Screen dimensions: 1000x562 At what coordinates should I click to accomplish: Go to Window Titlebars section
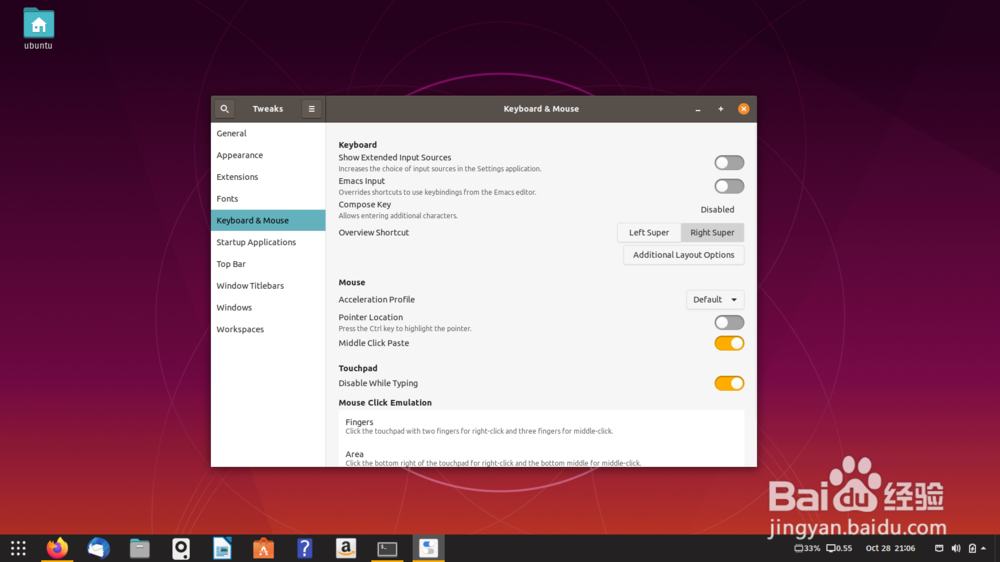[268, 286]
